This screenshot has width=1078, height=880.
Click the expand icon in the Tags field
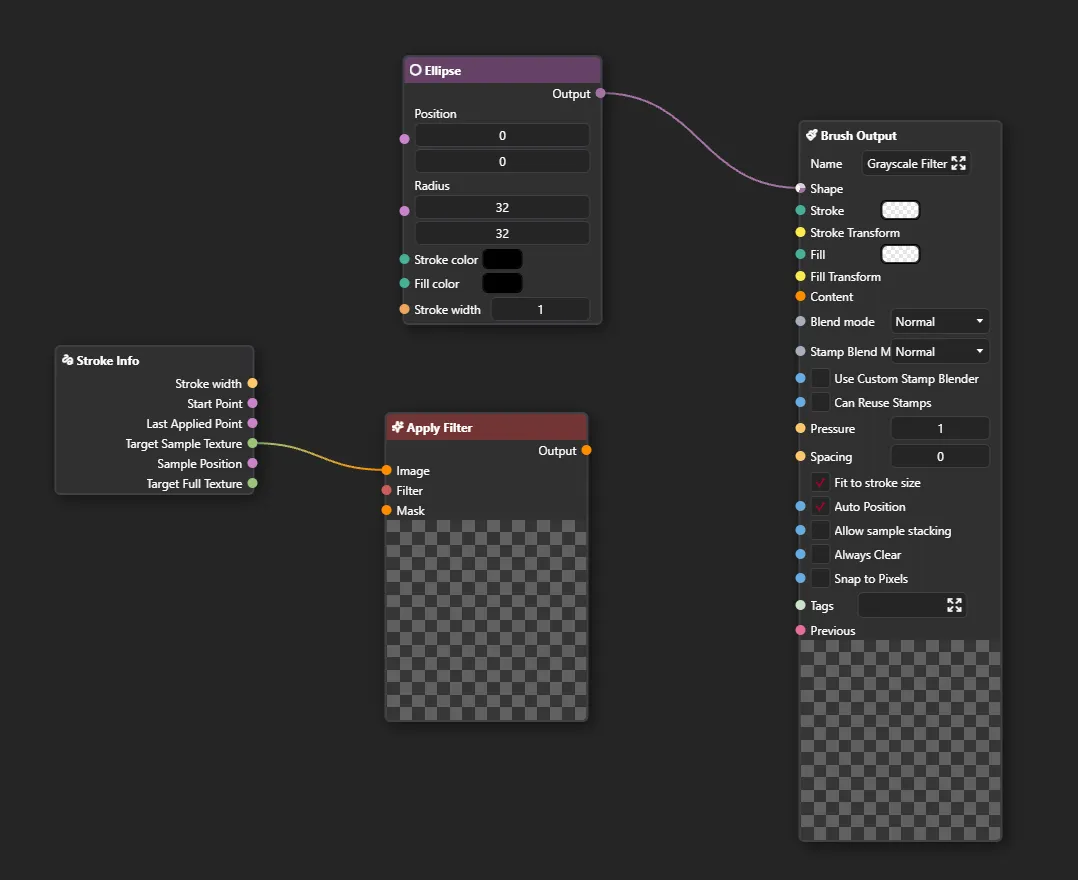(x=954, y=605)
